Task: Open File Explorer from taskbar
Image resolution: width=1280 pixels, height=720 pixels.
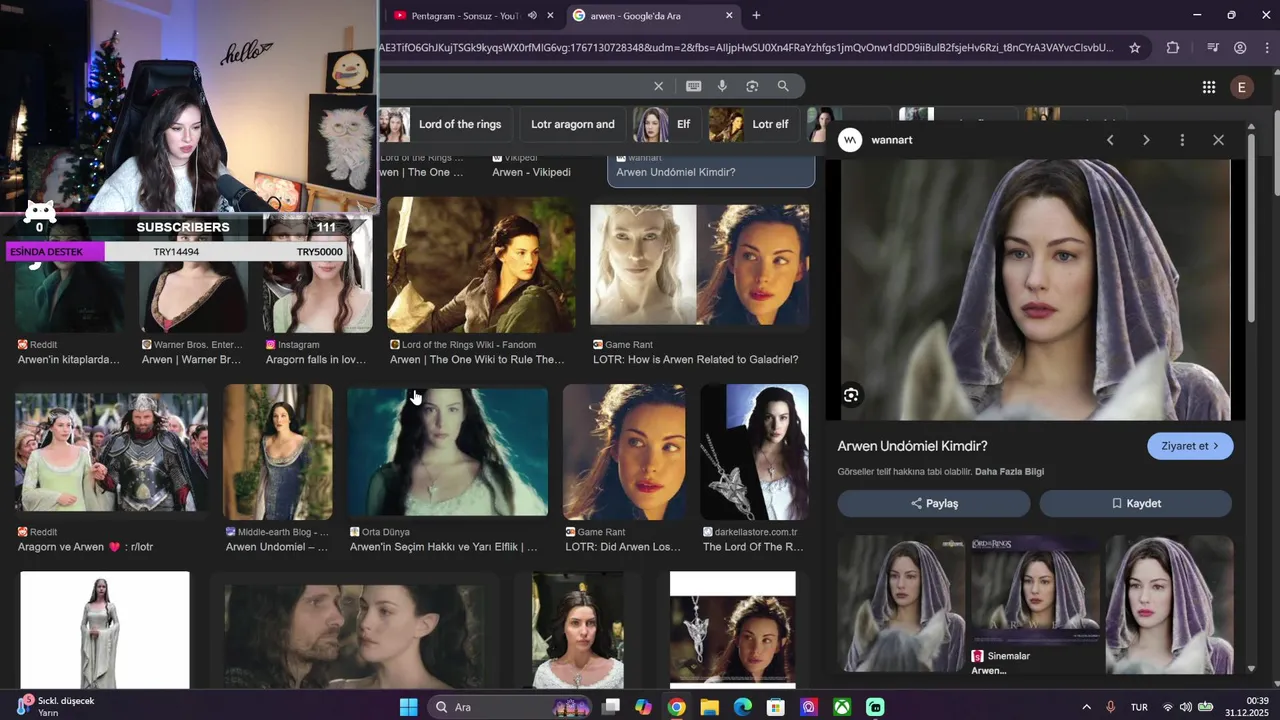Action: tap(709, 707)
